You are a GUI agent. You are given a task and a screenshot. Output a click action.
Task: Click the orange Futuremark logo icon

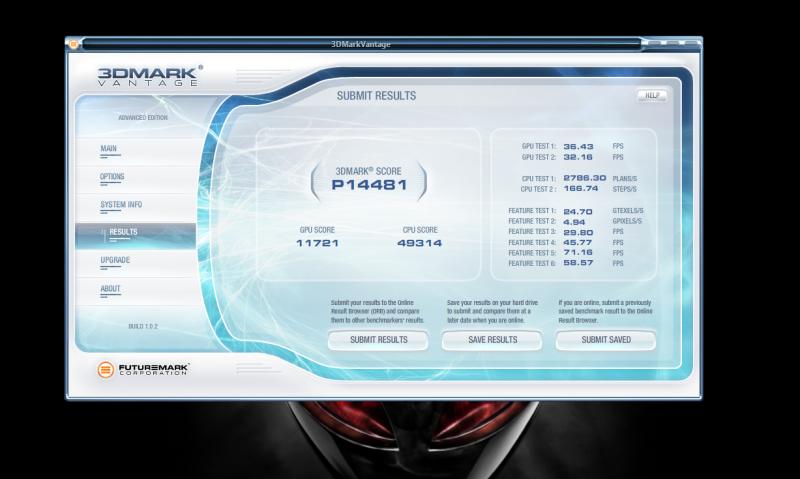click(x=105, y=369)
